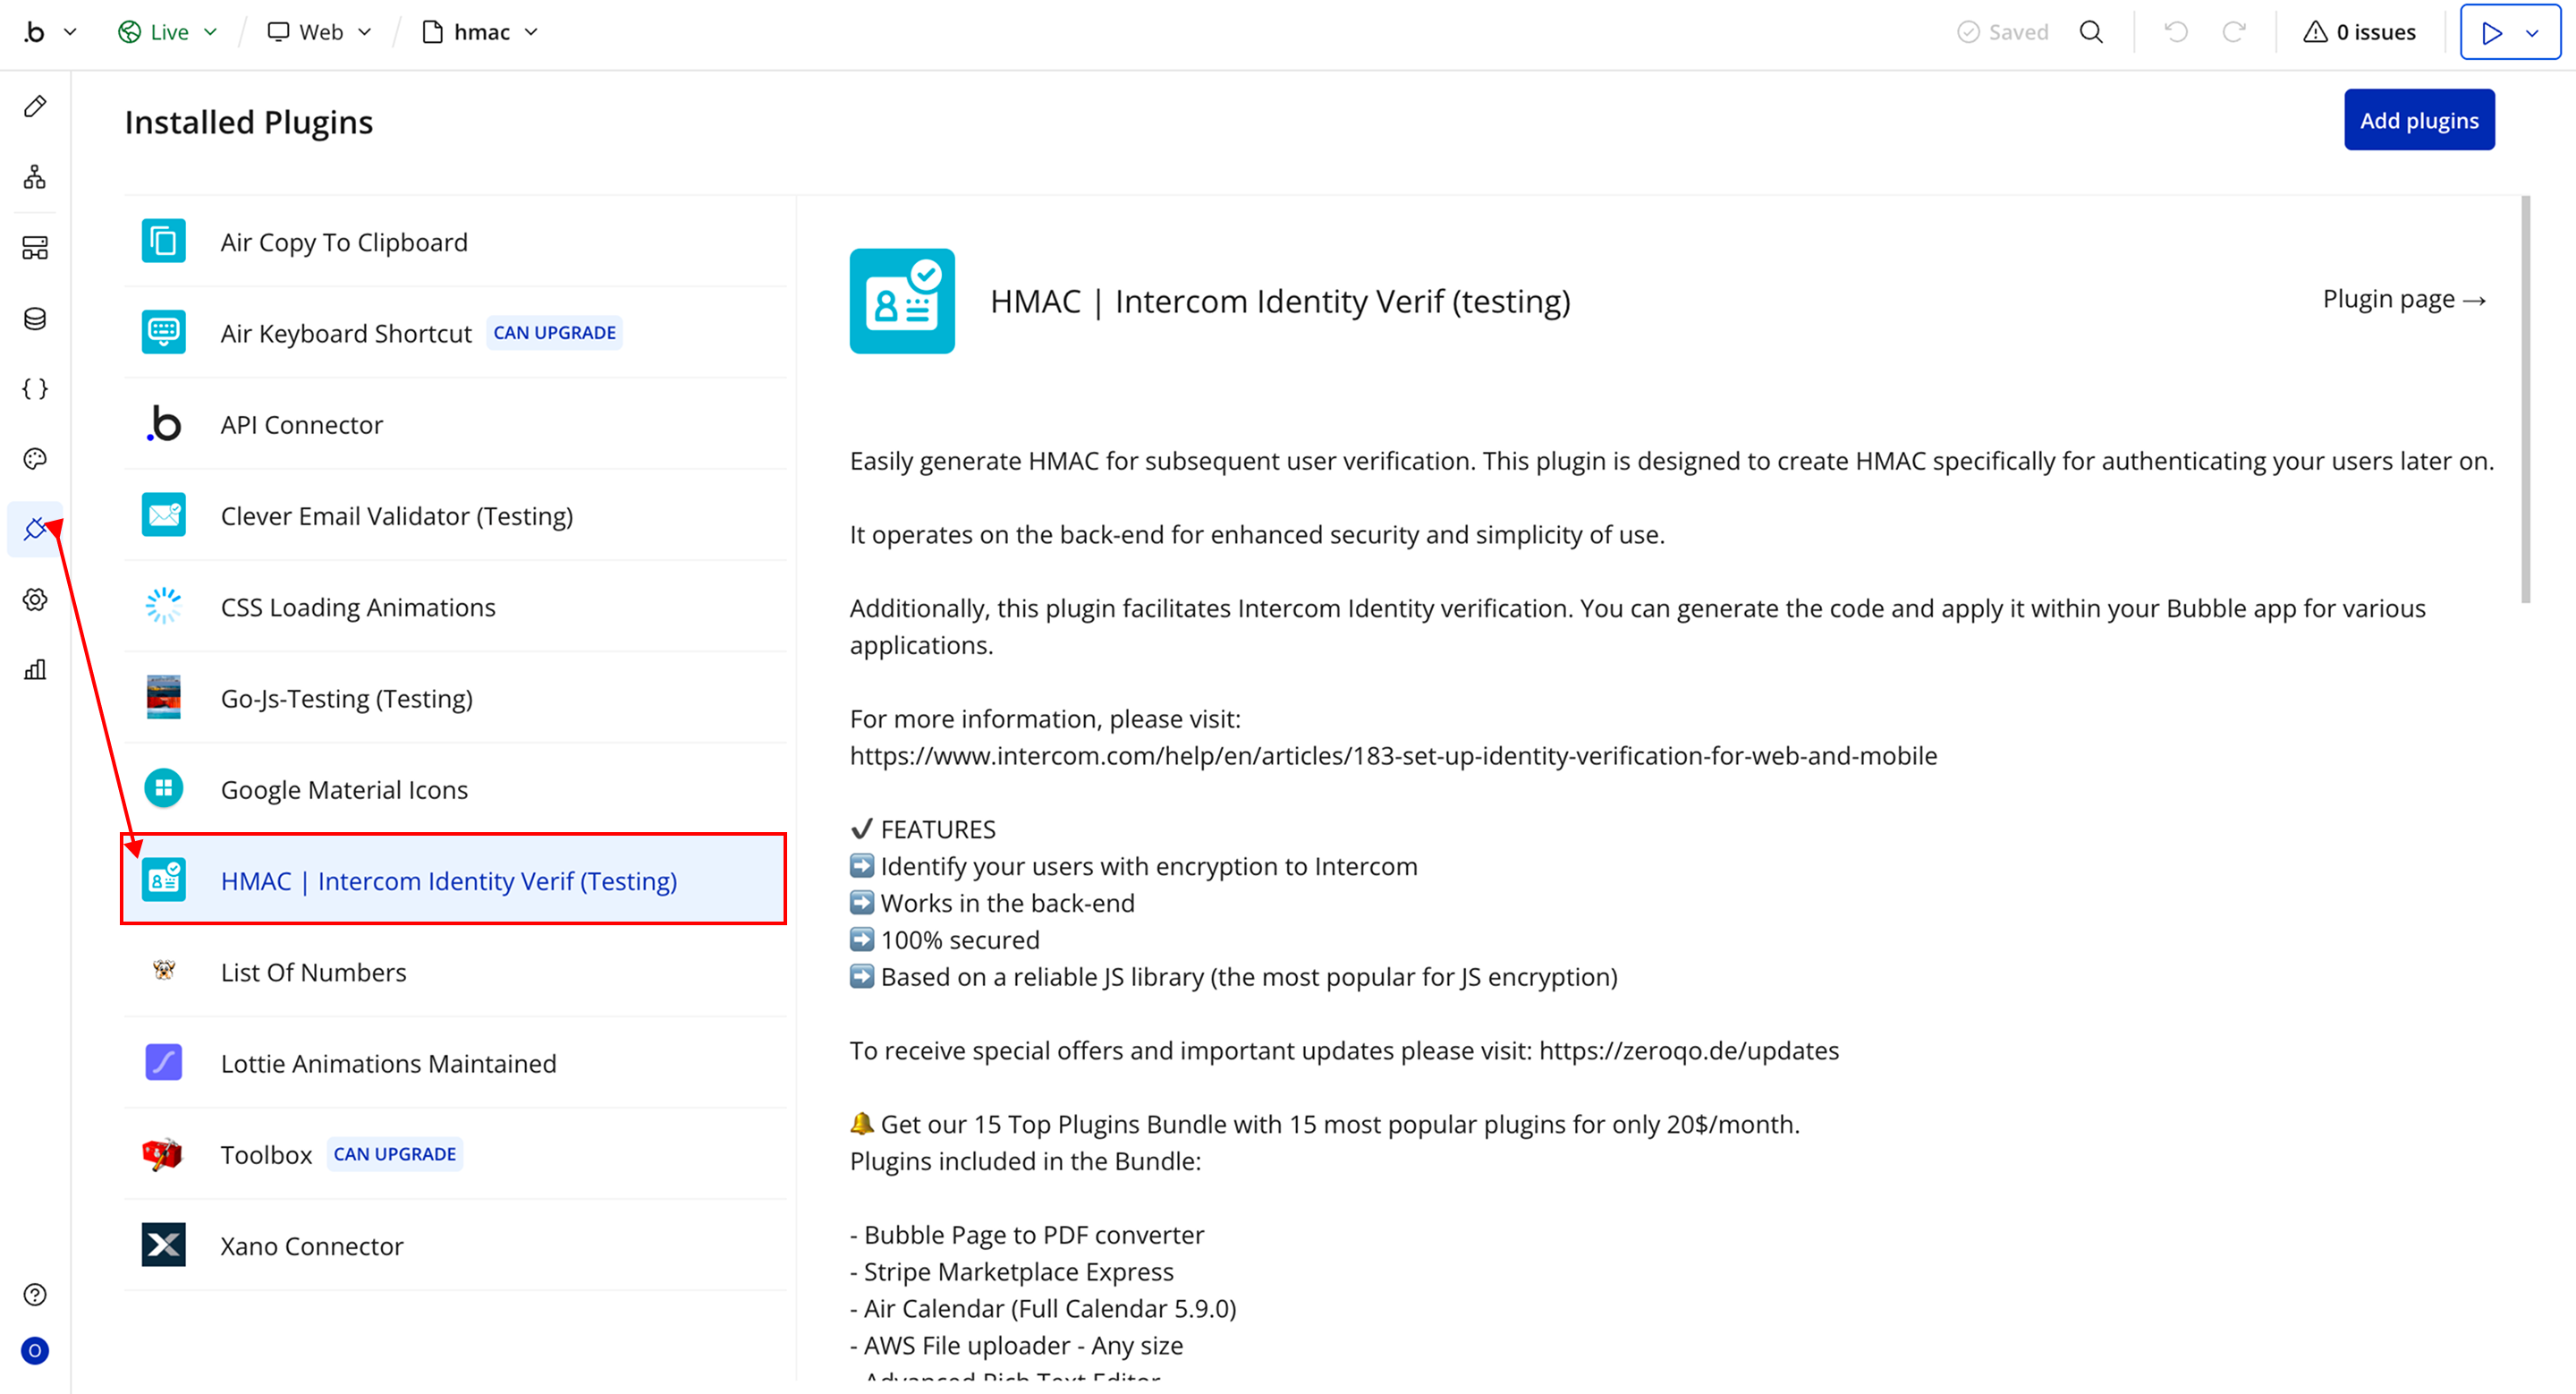The width and height of the screenshot is (2576, 1394).
Task: Click the plugin description scrollbar
Action: (x=2525, y=400)
